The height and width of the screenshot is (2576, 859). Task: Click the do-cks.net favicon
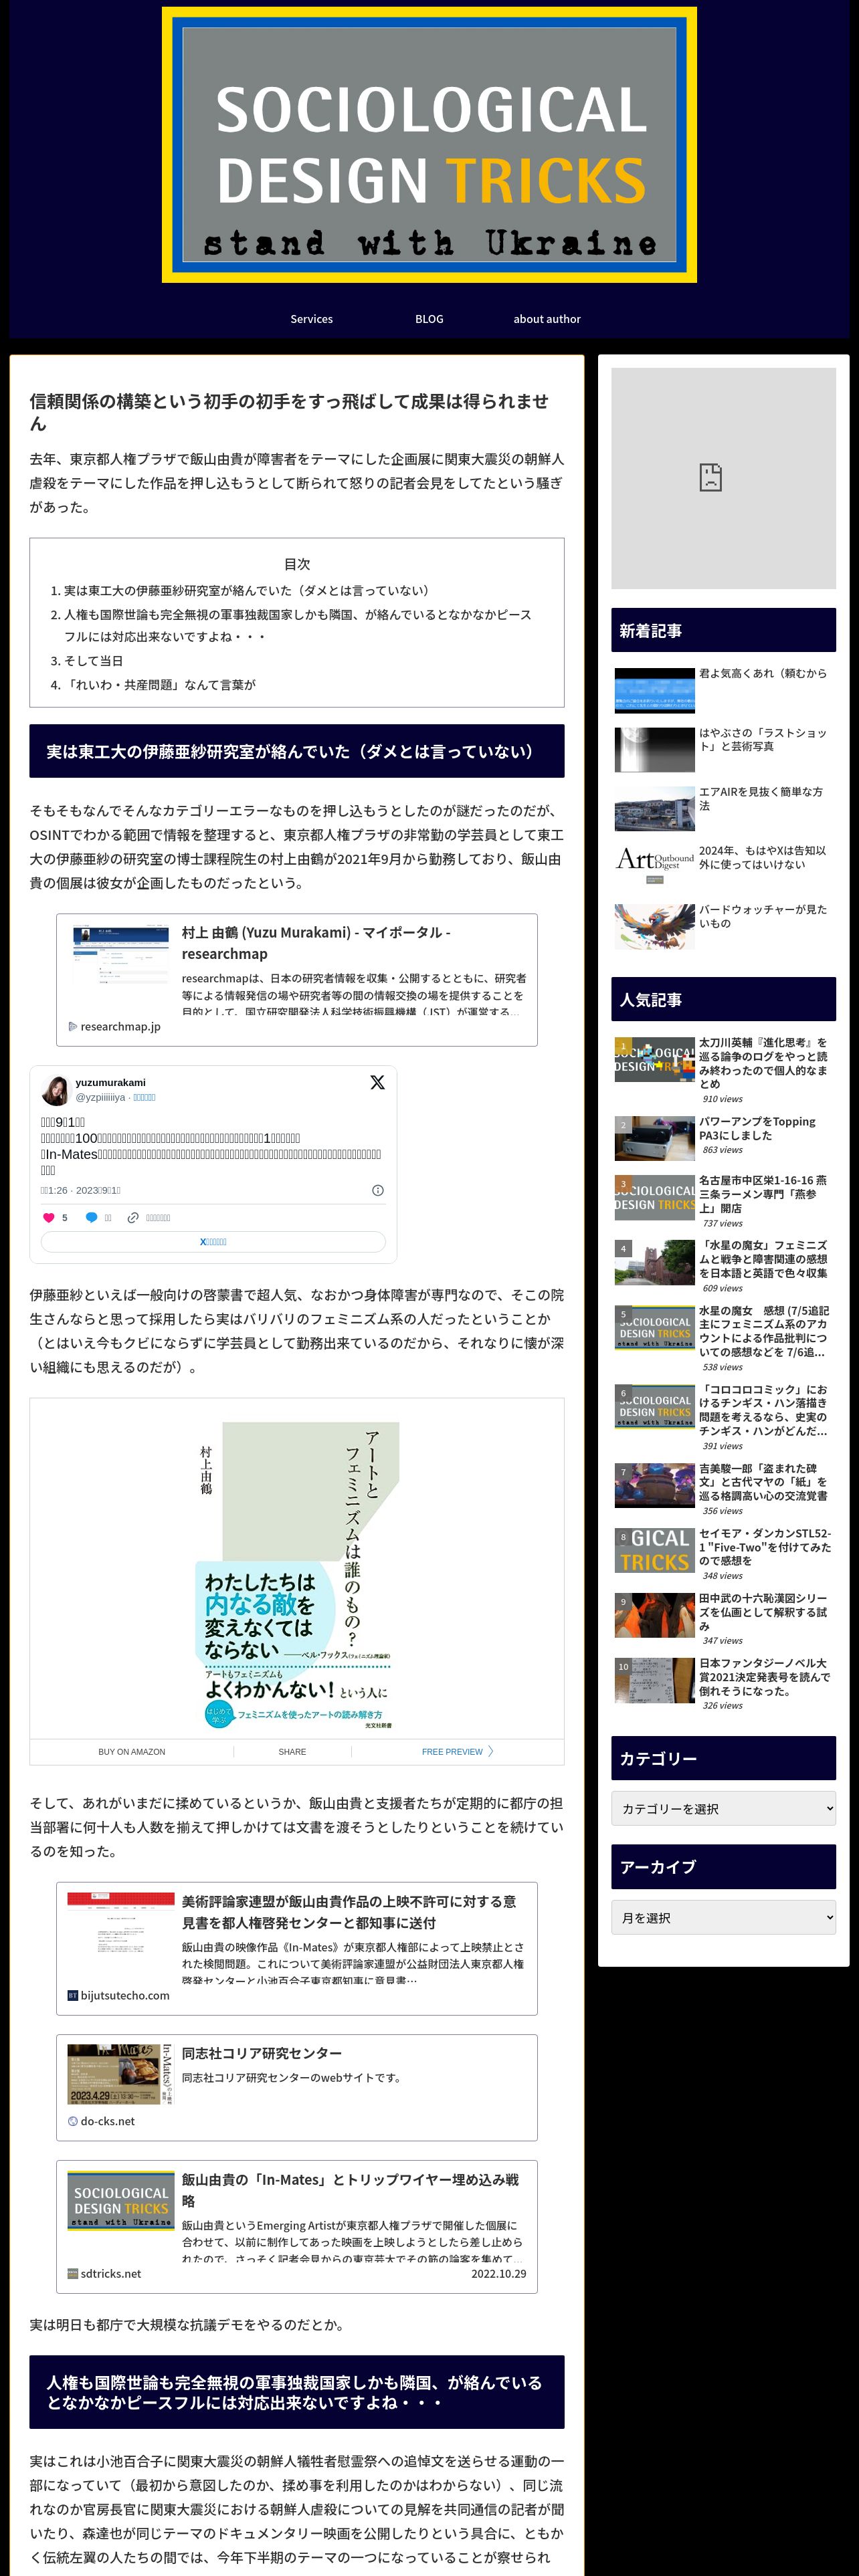point(72,2121)
